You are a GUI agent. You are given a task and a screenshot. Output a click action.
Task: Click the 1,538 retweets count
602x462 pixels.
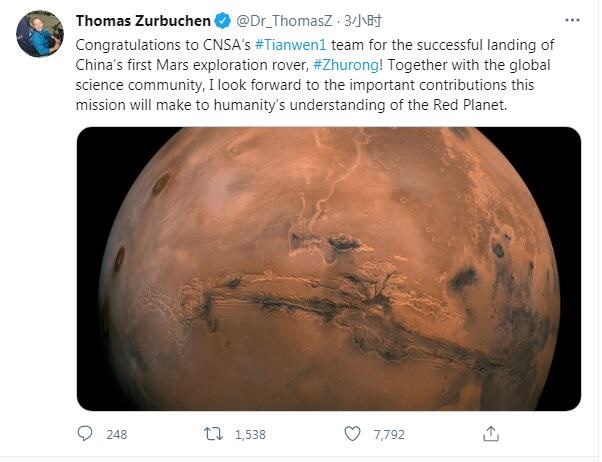point(249,435)
